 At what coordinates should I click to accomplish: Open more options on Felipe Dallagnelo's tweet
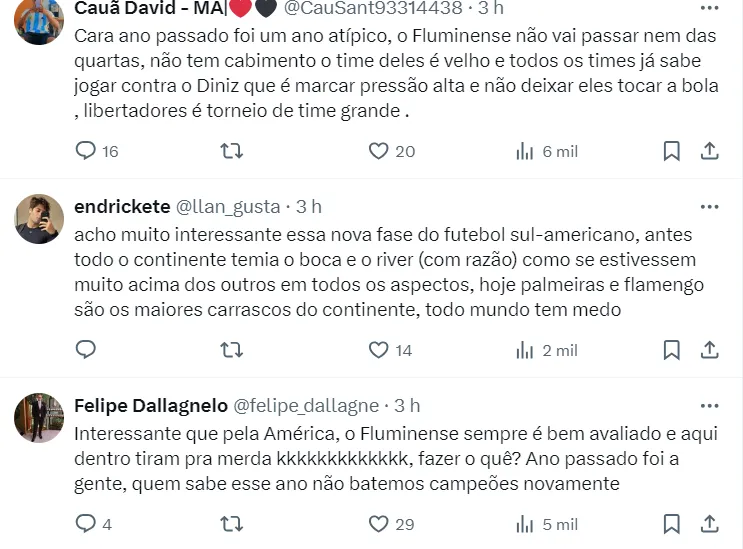[x=709, y=406]
